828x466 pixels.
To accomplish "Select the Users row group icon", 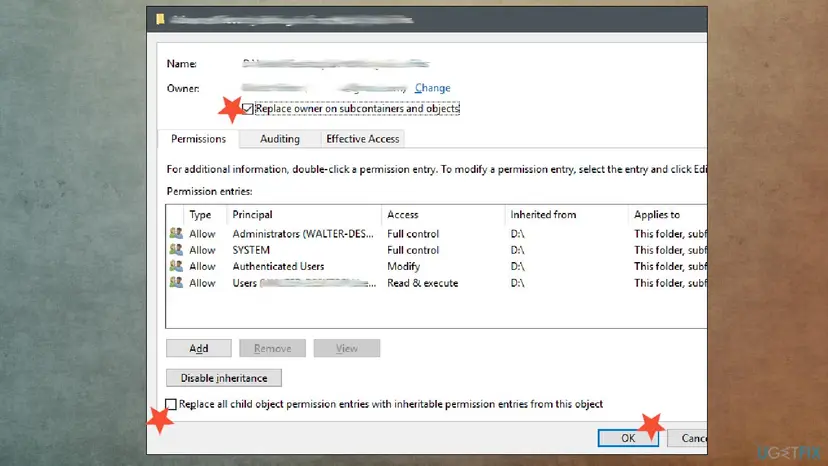I will [x=176, y=282].
